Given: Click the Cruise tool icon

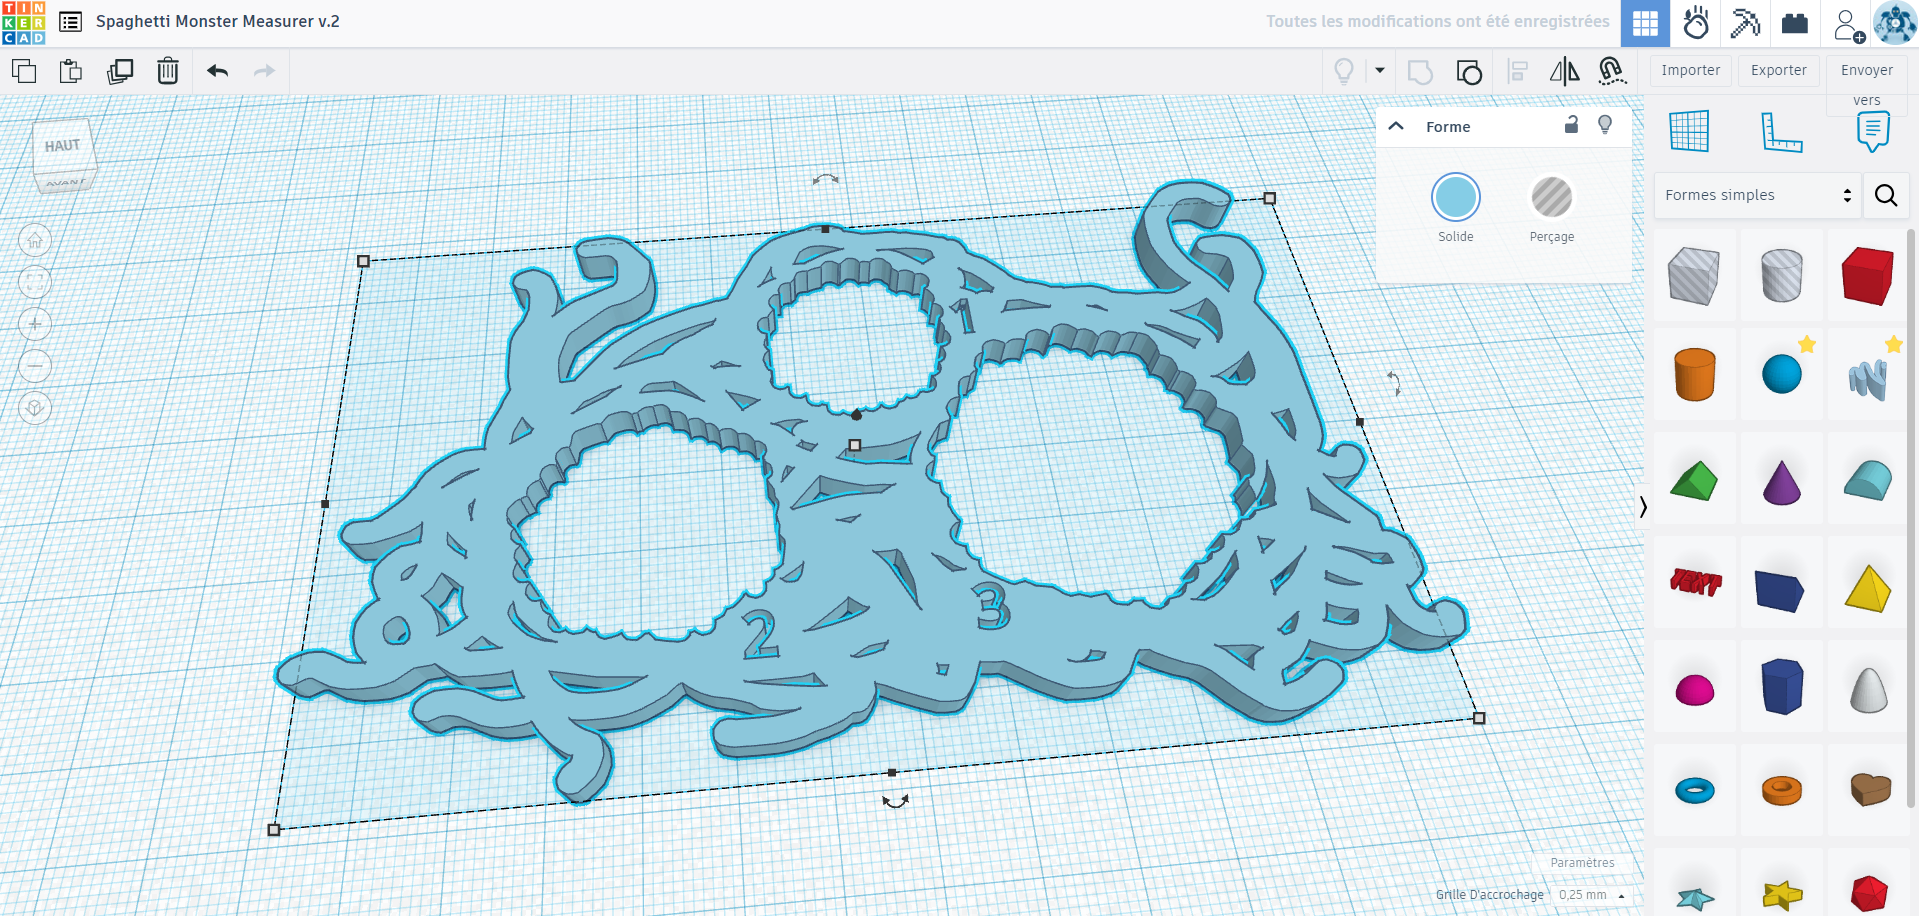Looking at the screenshot, I should click(x=1612, y=71).
